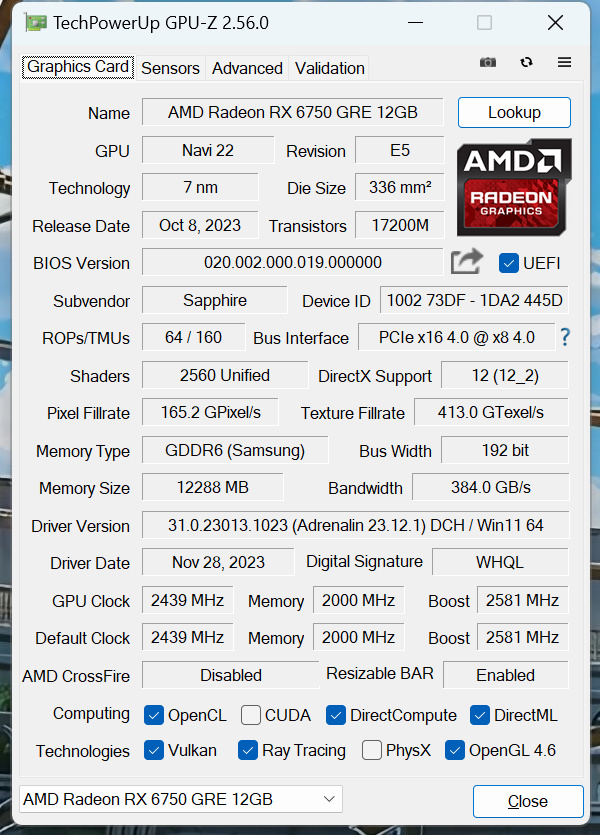Click the GPU-Z logo in the title bar
This screenshot has width=600, height=835.
coord(35,21)
